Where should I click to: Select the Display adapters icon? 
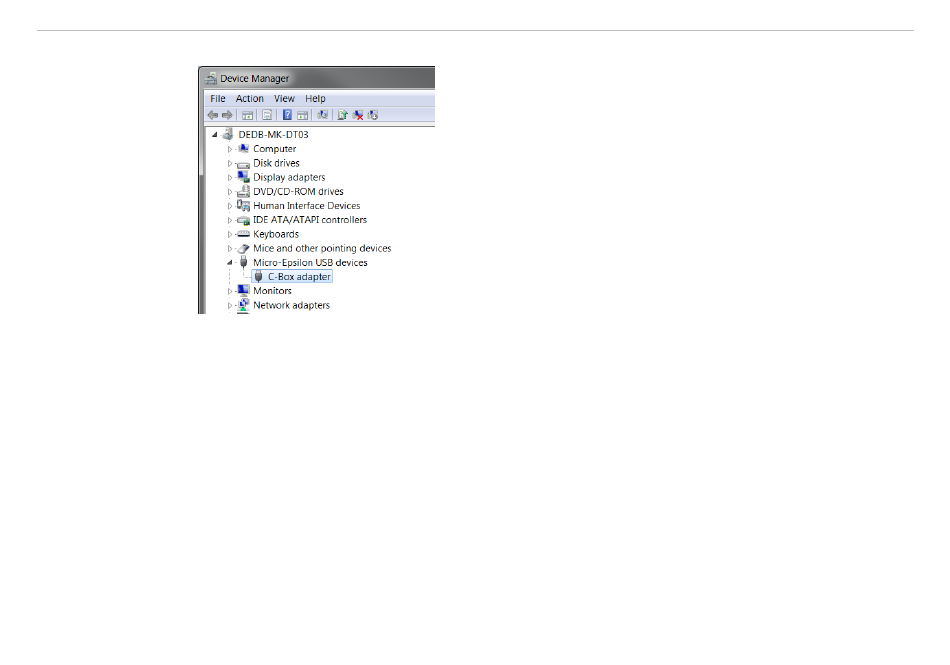tap(244, 177)
